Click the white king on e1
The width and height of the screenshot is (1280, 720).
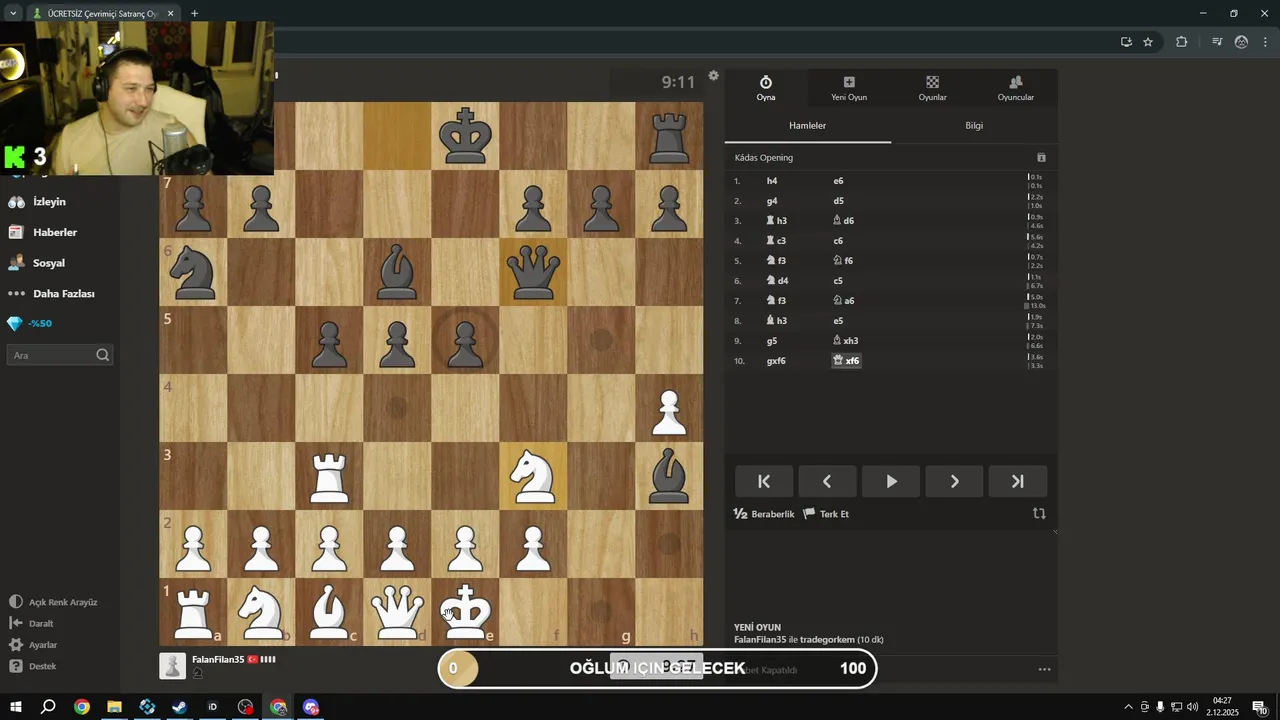[x=465, y=612]
